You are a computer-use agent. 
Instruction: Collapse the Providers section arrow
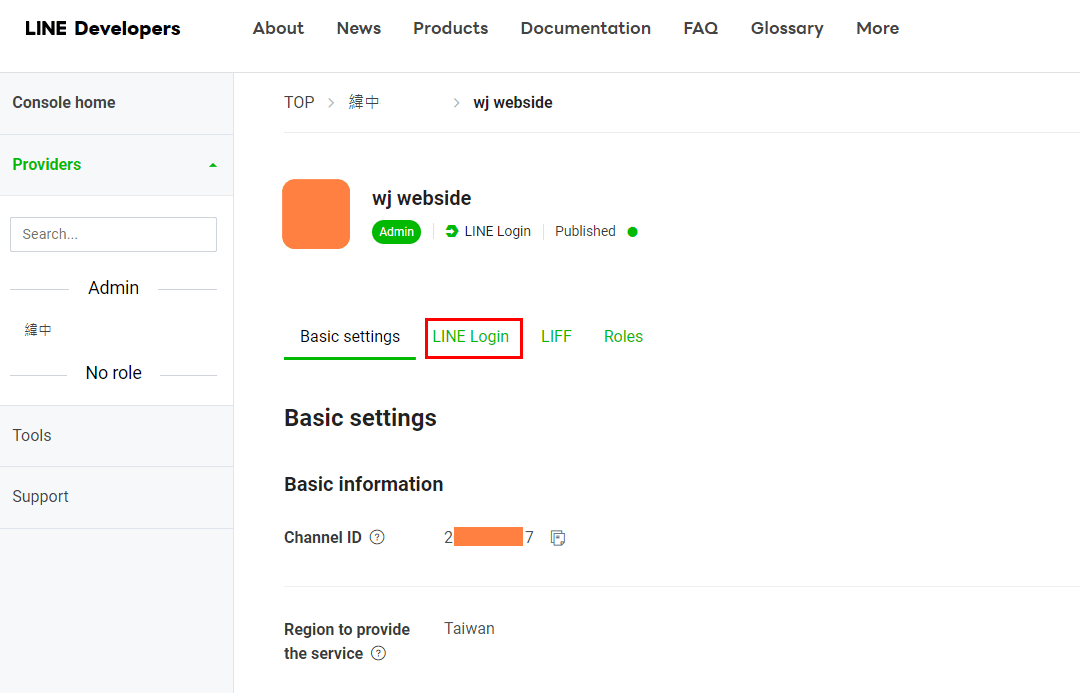click(x=212, y=165)
